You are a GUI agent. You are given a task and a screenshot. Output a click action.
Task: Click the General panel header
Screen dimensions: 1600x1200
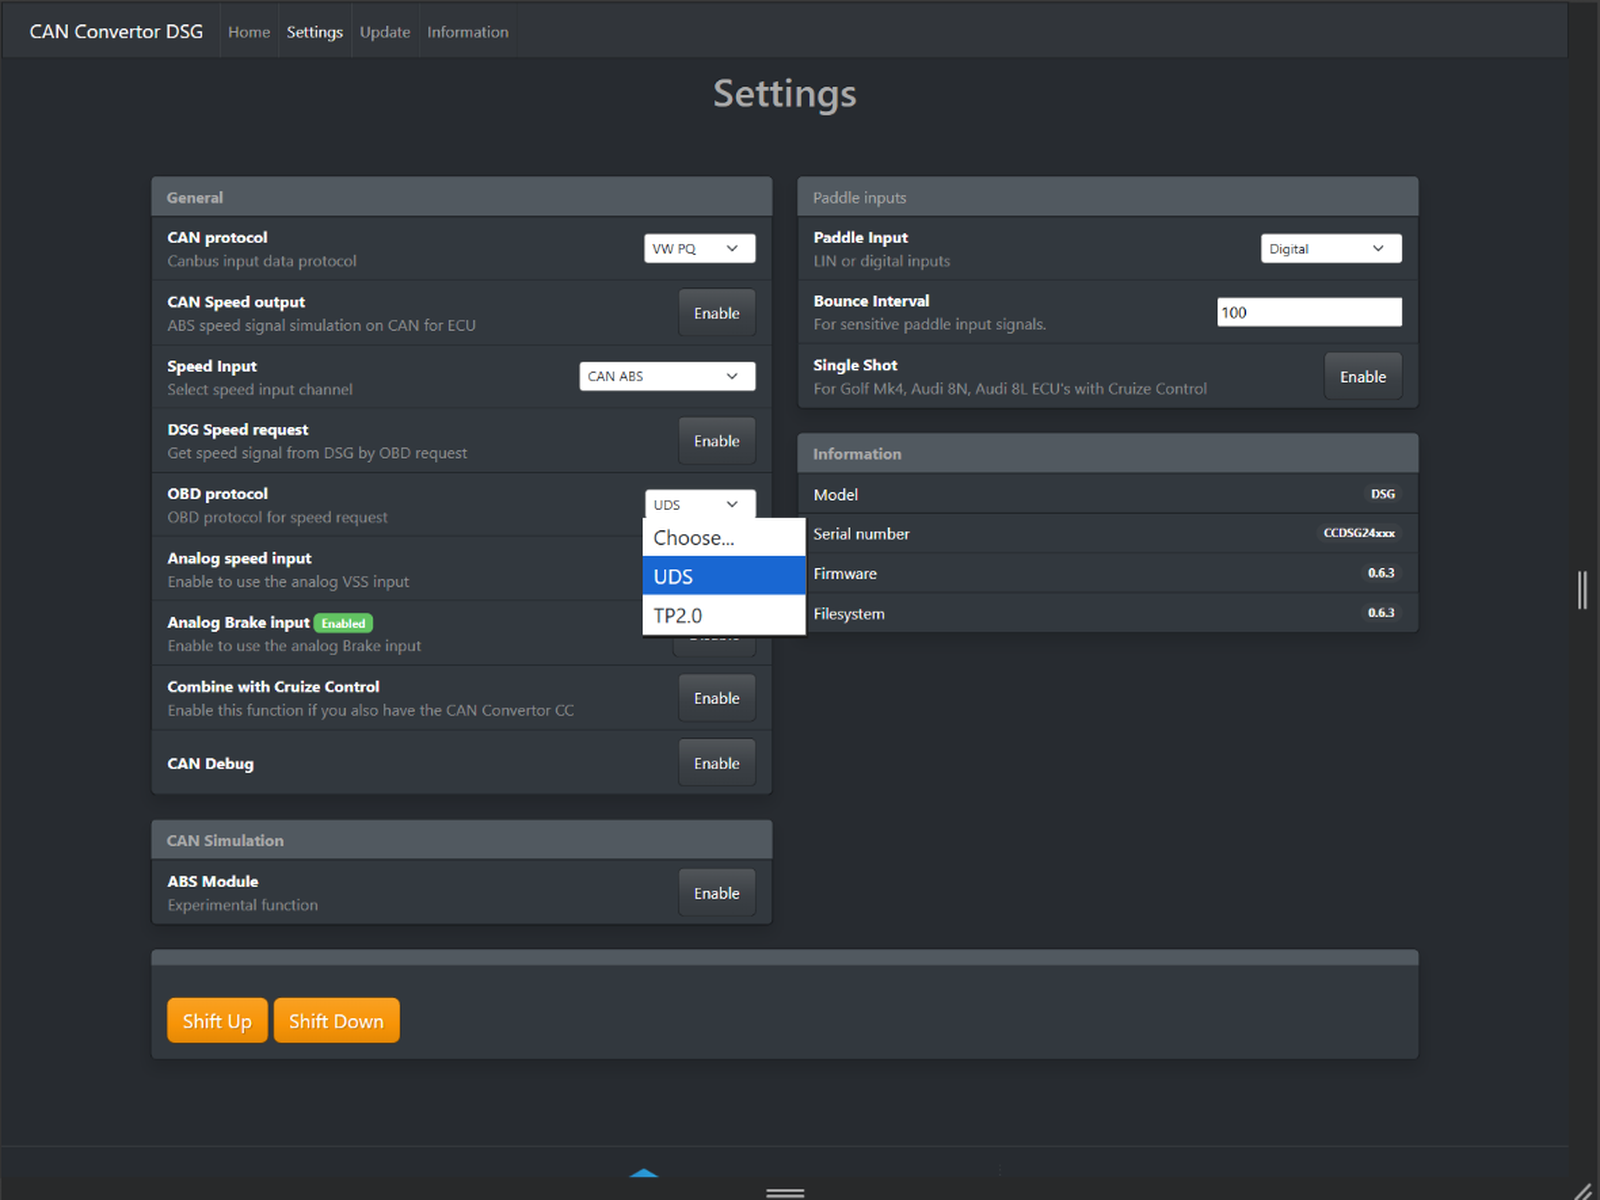462,197
